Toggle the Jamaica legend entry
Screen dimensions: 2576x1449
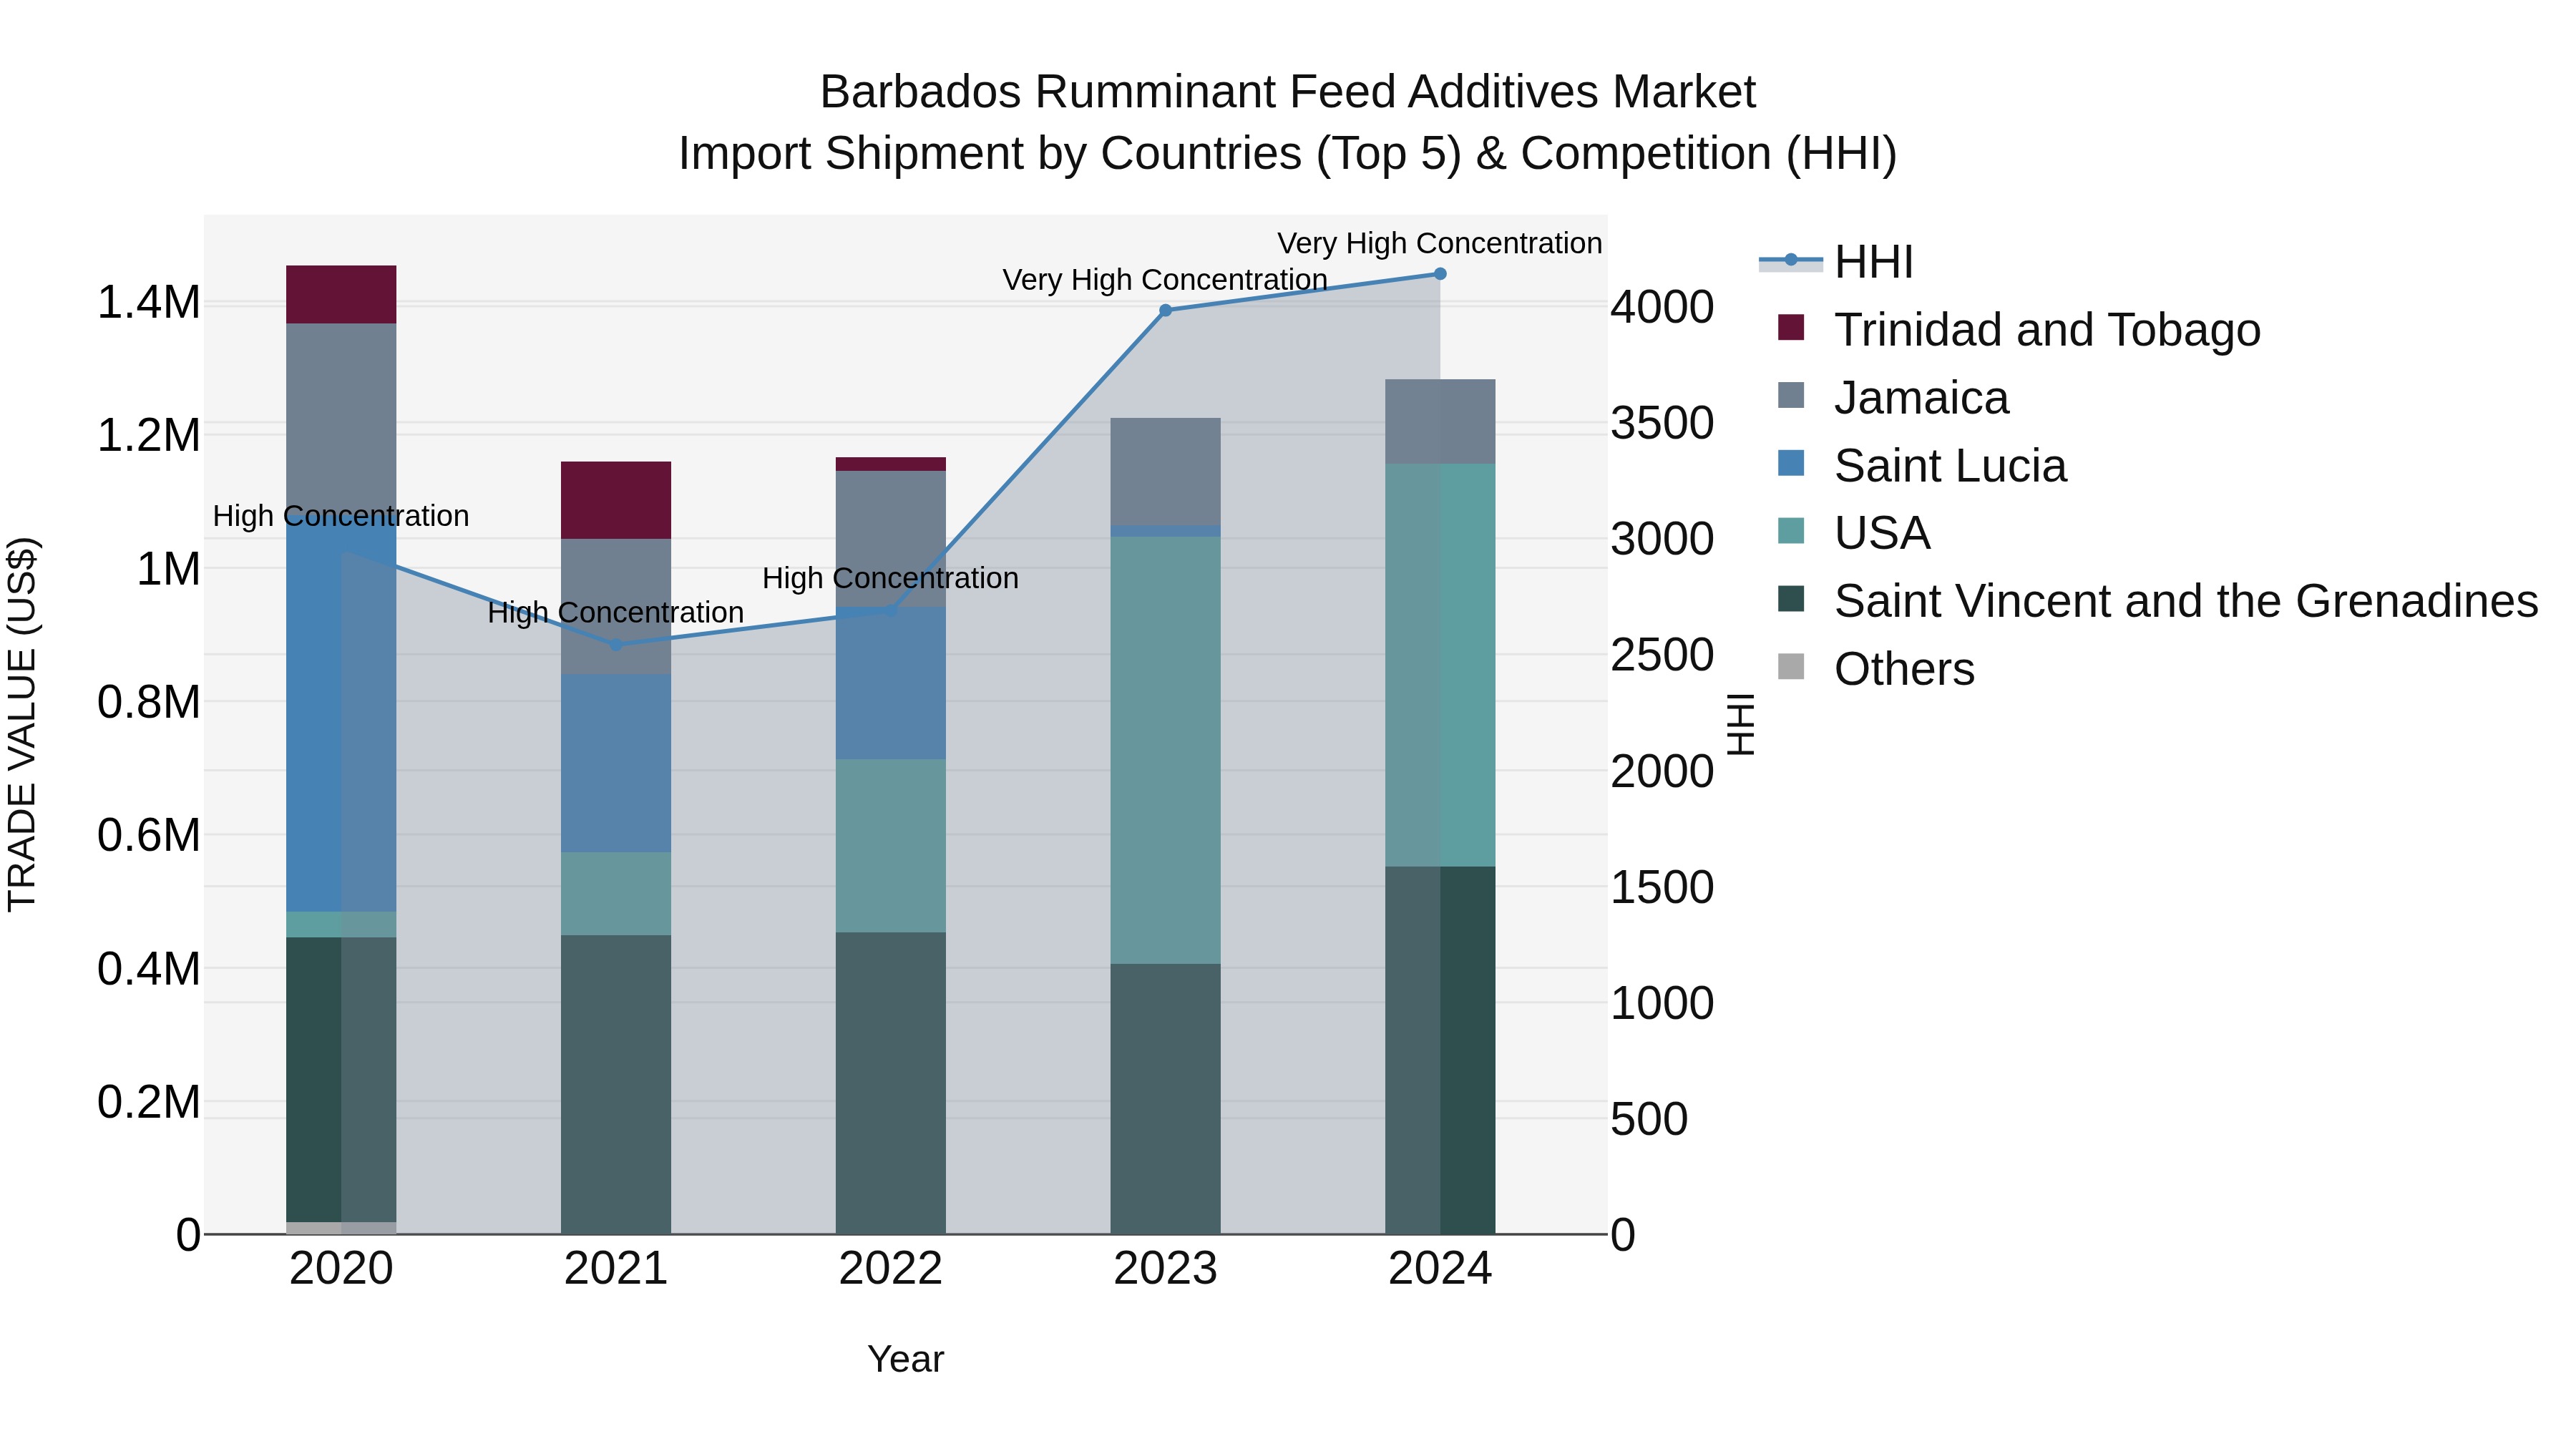coord(1893,397)
